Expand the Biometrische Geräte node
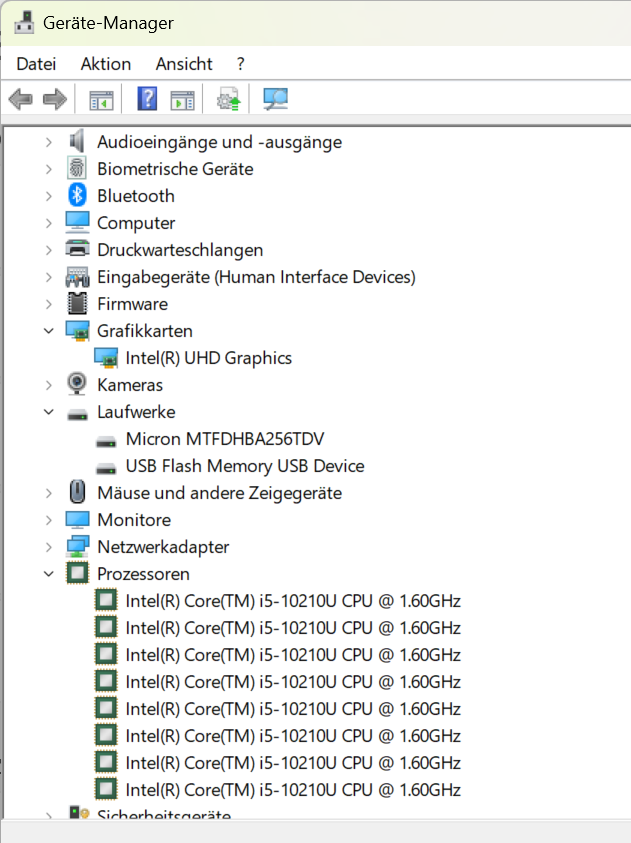Screen dimensions: 631x843 tap(49, 169)
